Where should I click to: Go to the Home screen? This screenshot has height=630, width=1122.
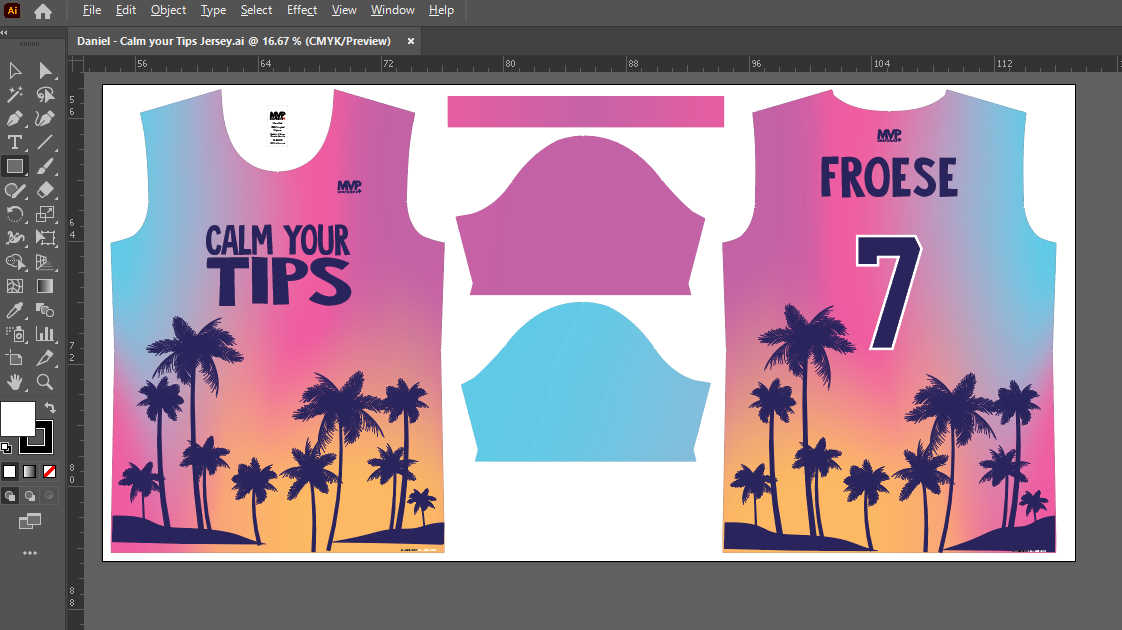43,12
